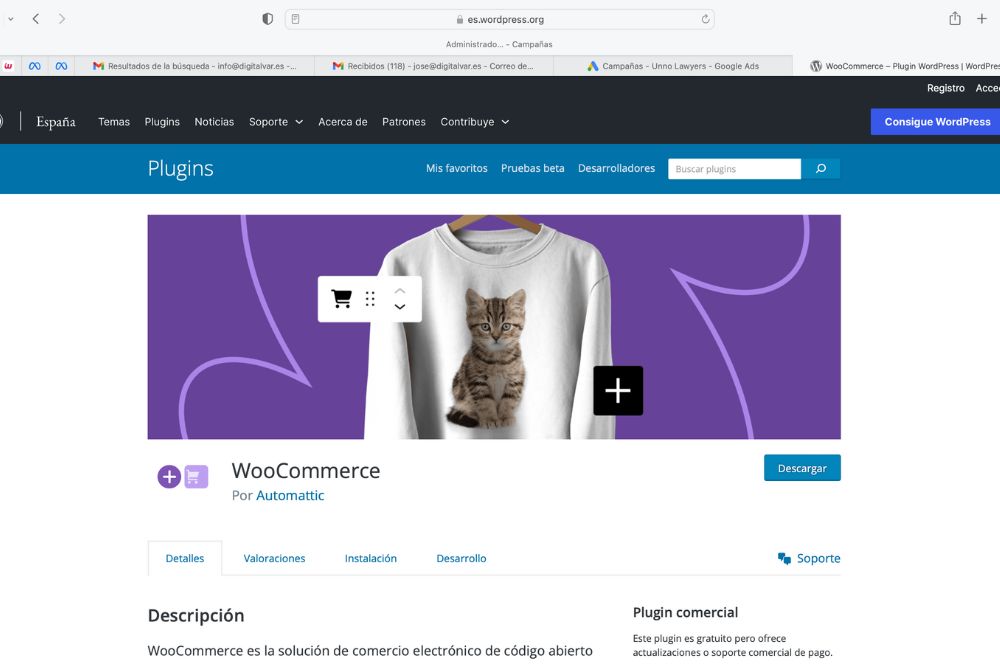Click the black plus block inserter on the shirt
Screen dimensions: 1000x664
617,390
